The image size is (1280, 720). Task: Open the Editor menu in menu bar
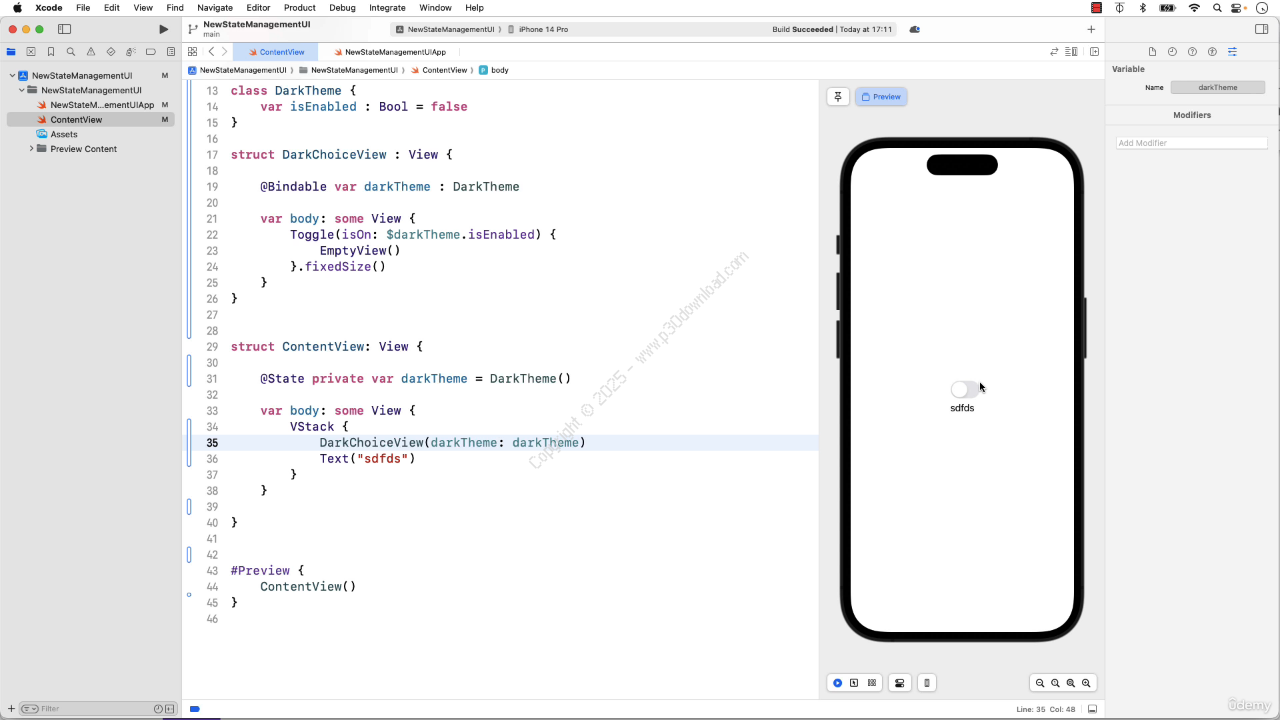click(258, 8)
